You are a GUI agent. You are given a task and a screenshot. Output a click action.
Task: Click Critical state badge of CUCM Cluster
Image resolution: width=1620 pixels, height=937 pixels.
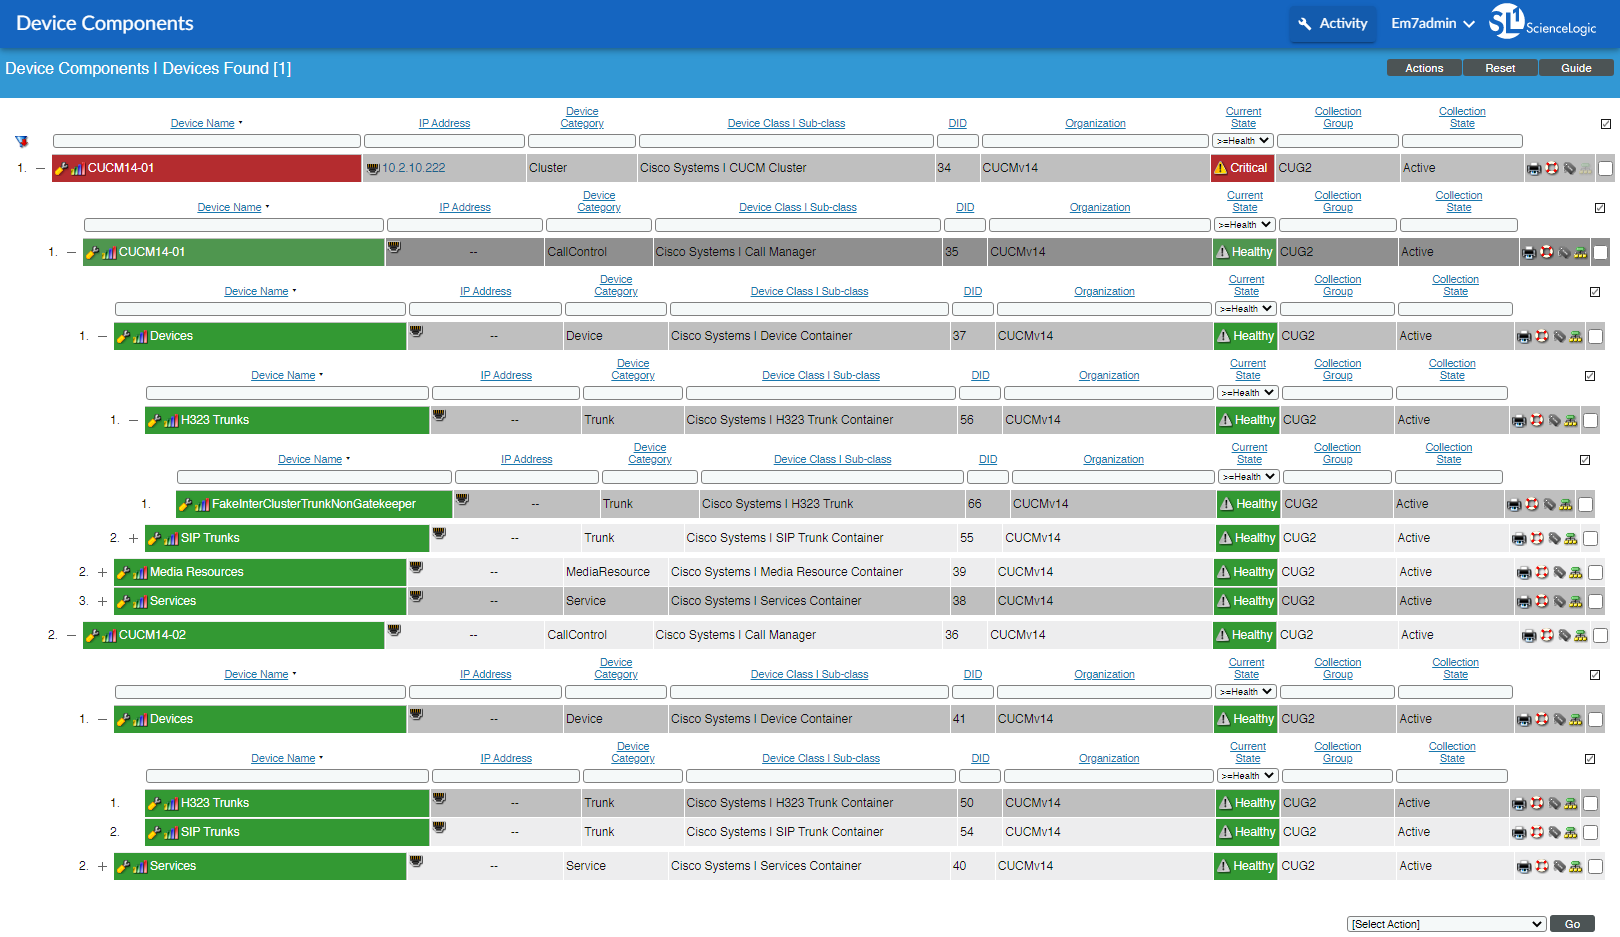pos(1241,168)
